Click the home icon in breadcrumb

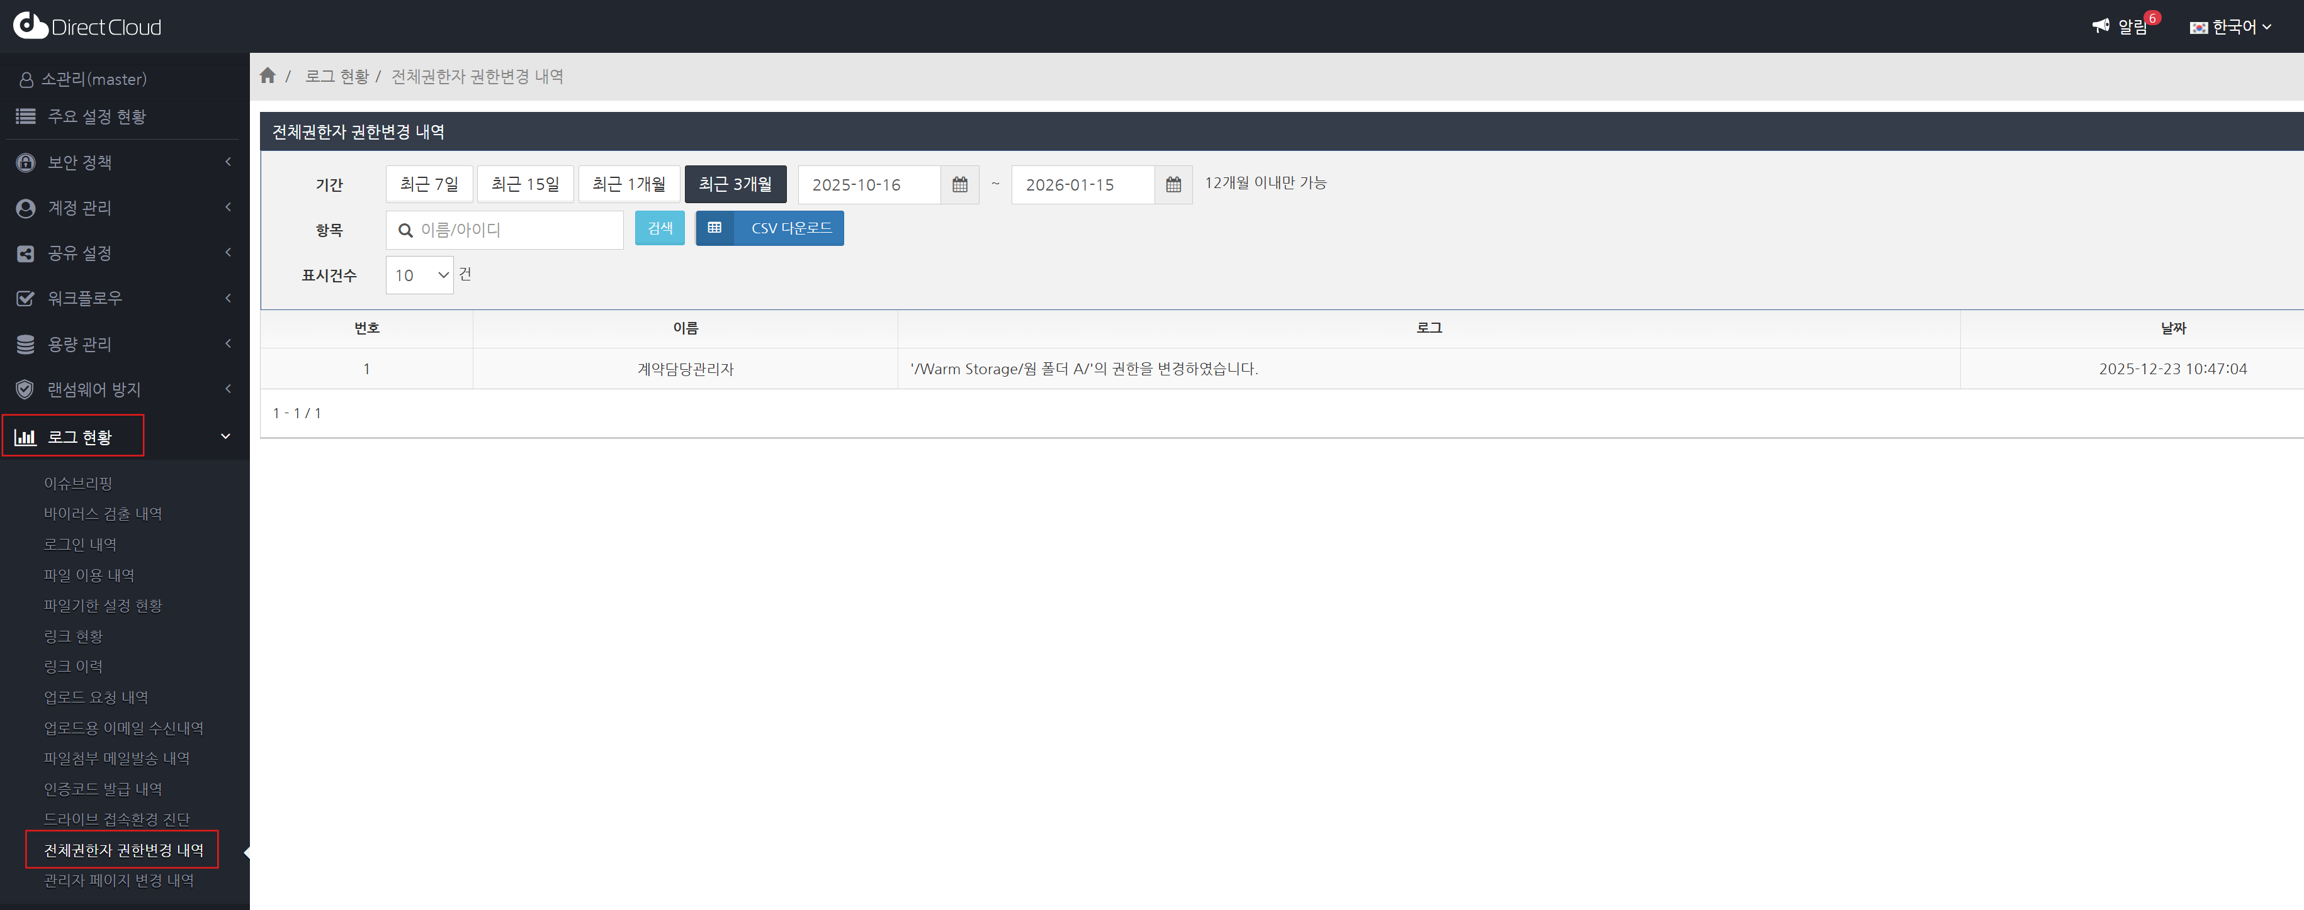[x=267, y=76]
